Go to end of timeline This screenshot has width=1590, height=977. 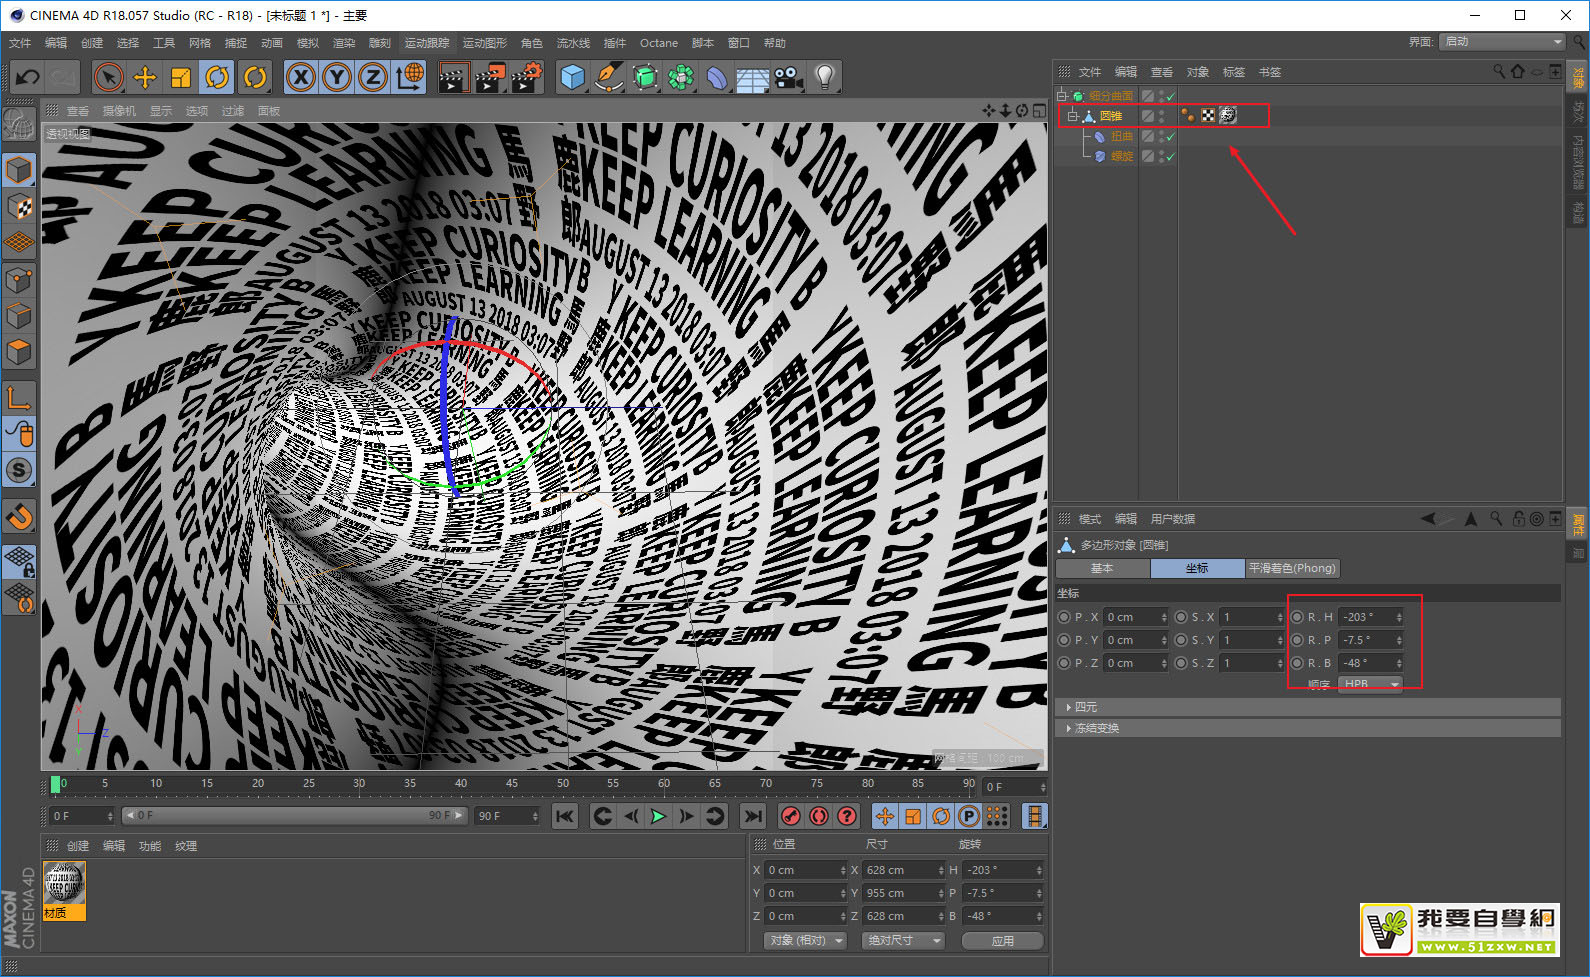click(x=753, y=816)
